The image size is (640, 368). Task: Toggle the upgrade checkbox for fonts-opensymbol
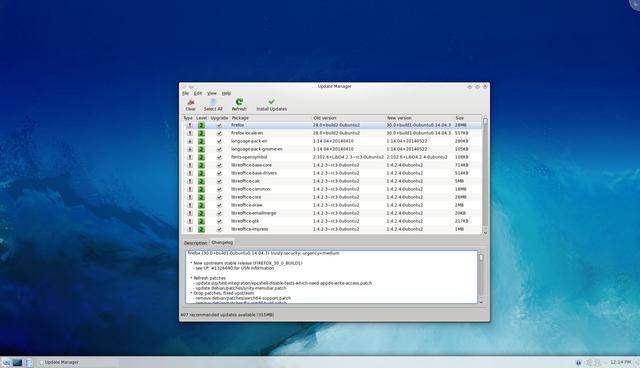(219, 157)
